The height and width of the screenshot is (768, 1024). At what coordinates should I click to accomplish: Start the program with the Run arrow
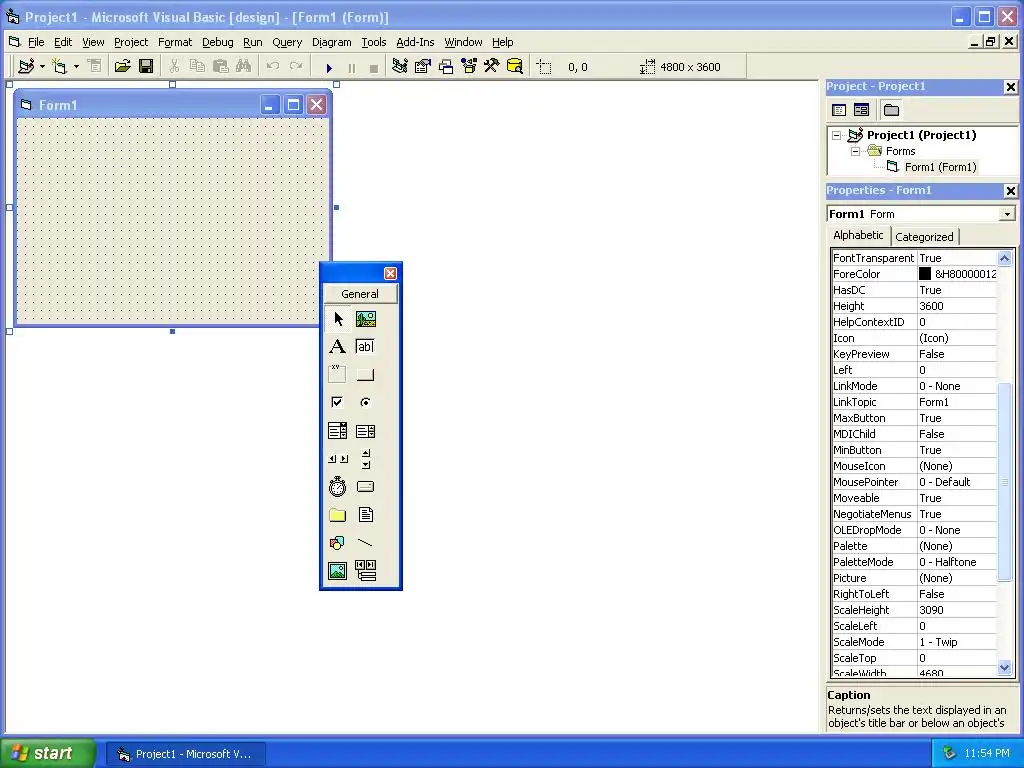point(329,67)
